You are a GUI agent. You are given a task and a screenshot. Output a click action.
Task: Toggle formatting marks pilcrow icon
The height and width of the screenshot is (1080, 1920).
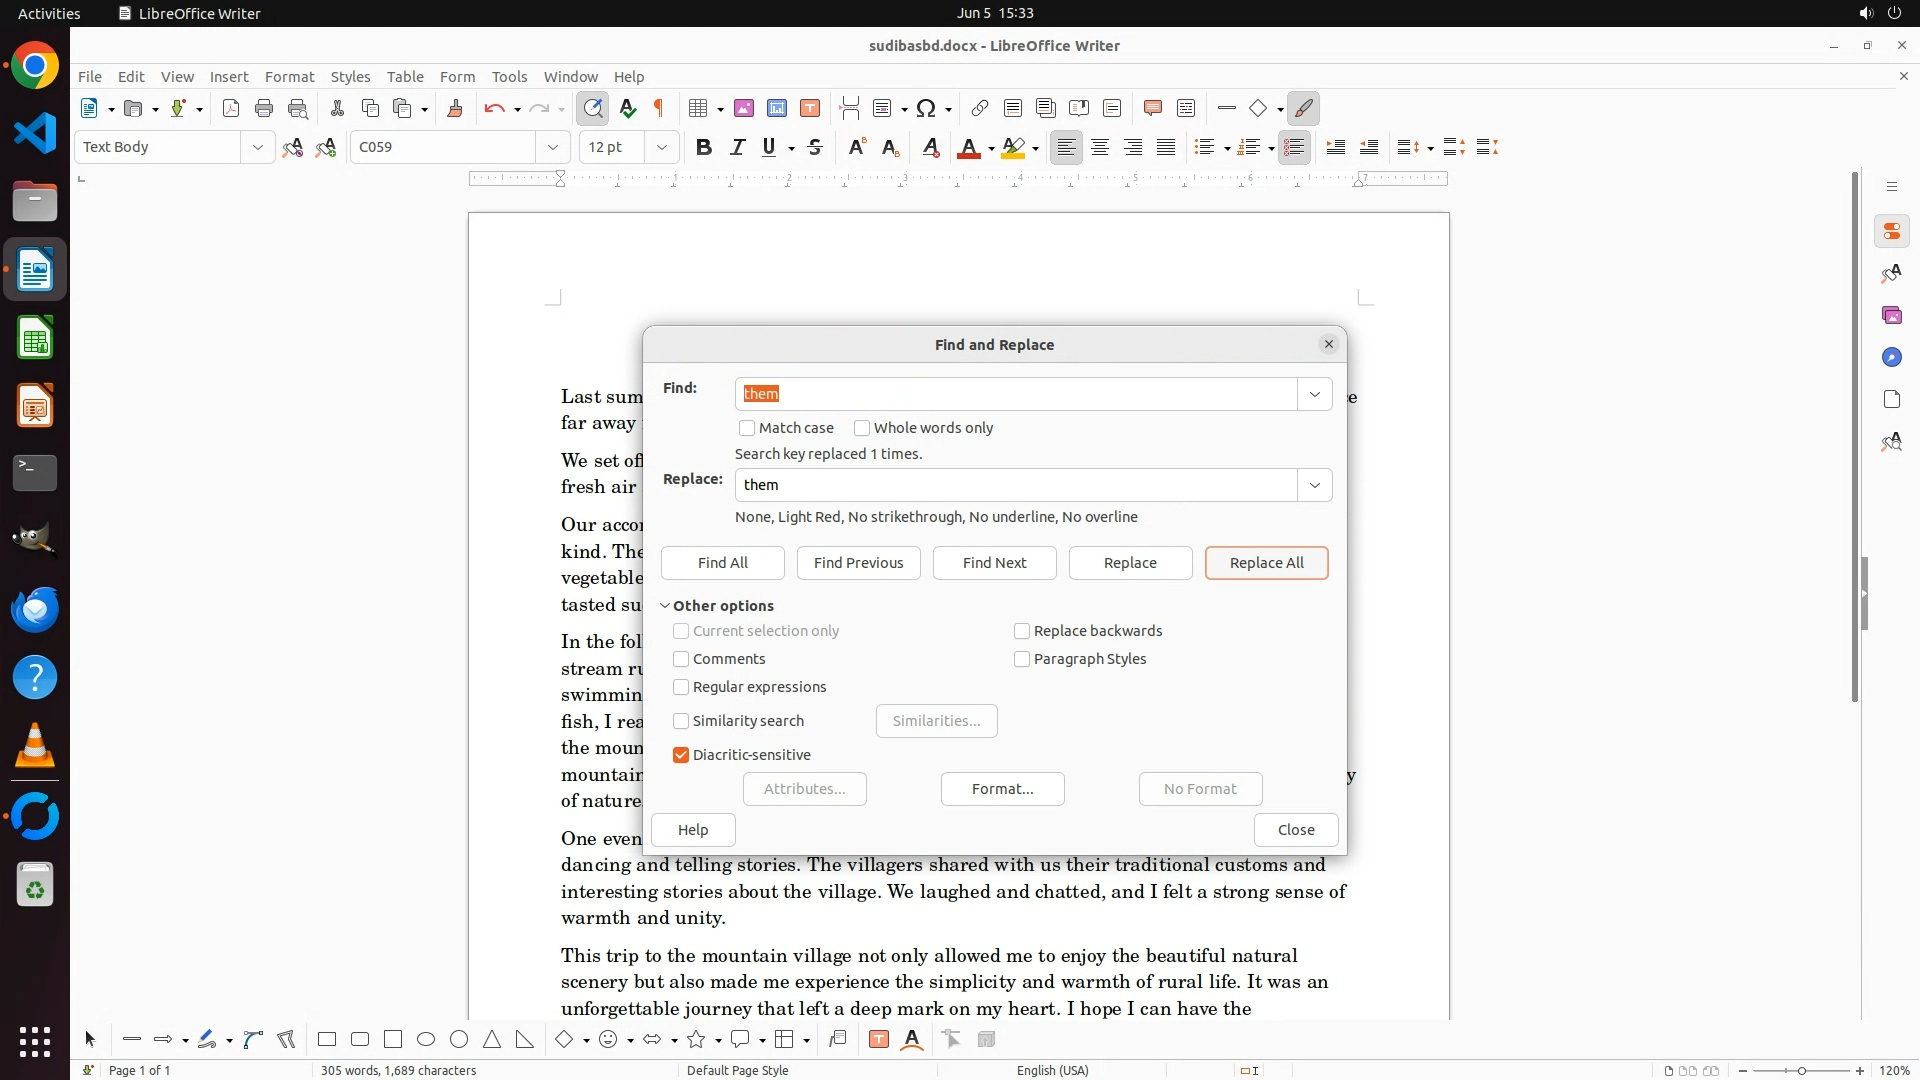pos(659,108)
